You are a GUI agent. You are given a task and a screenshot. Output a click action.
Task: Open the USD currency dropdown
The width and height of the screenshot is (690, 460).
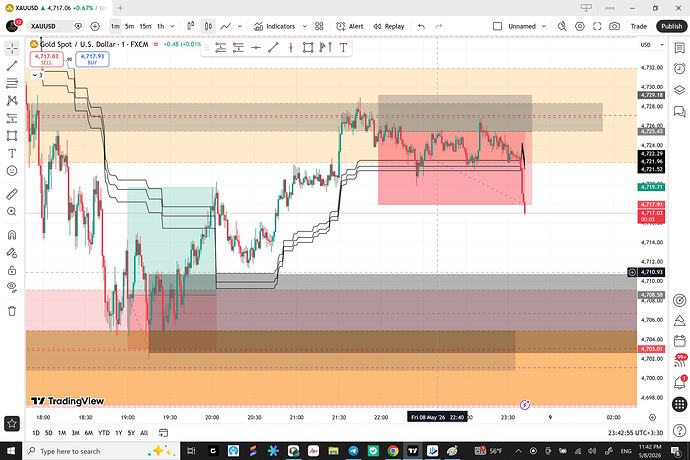(652, 45)
